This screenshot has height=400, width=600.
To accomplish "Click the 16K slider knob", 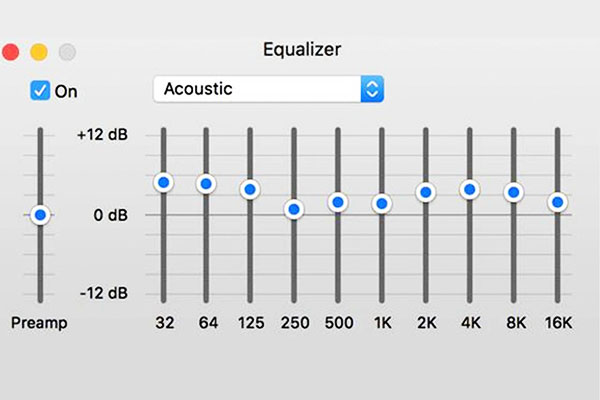I will [557, 202].
